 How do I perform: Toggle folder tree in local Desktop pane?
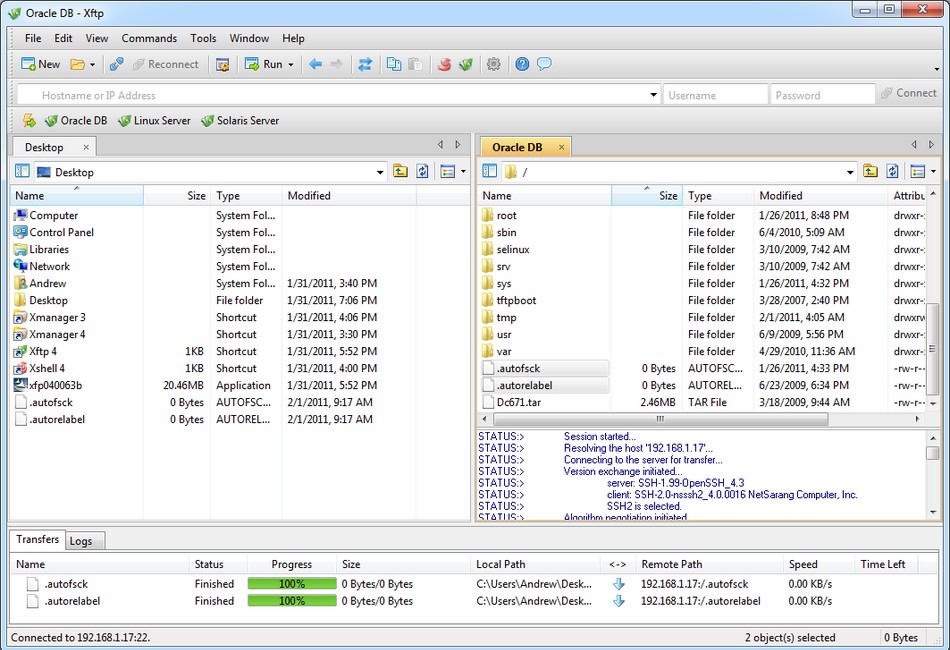(22, 172)
